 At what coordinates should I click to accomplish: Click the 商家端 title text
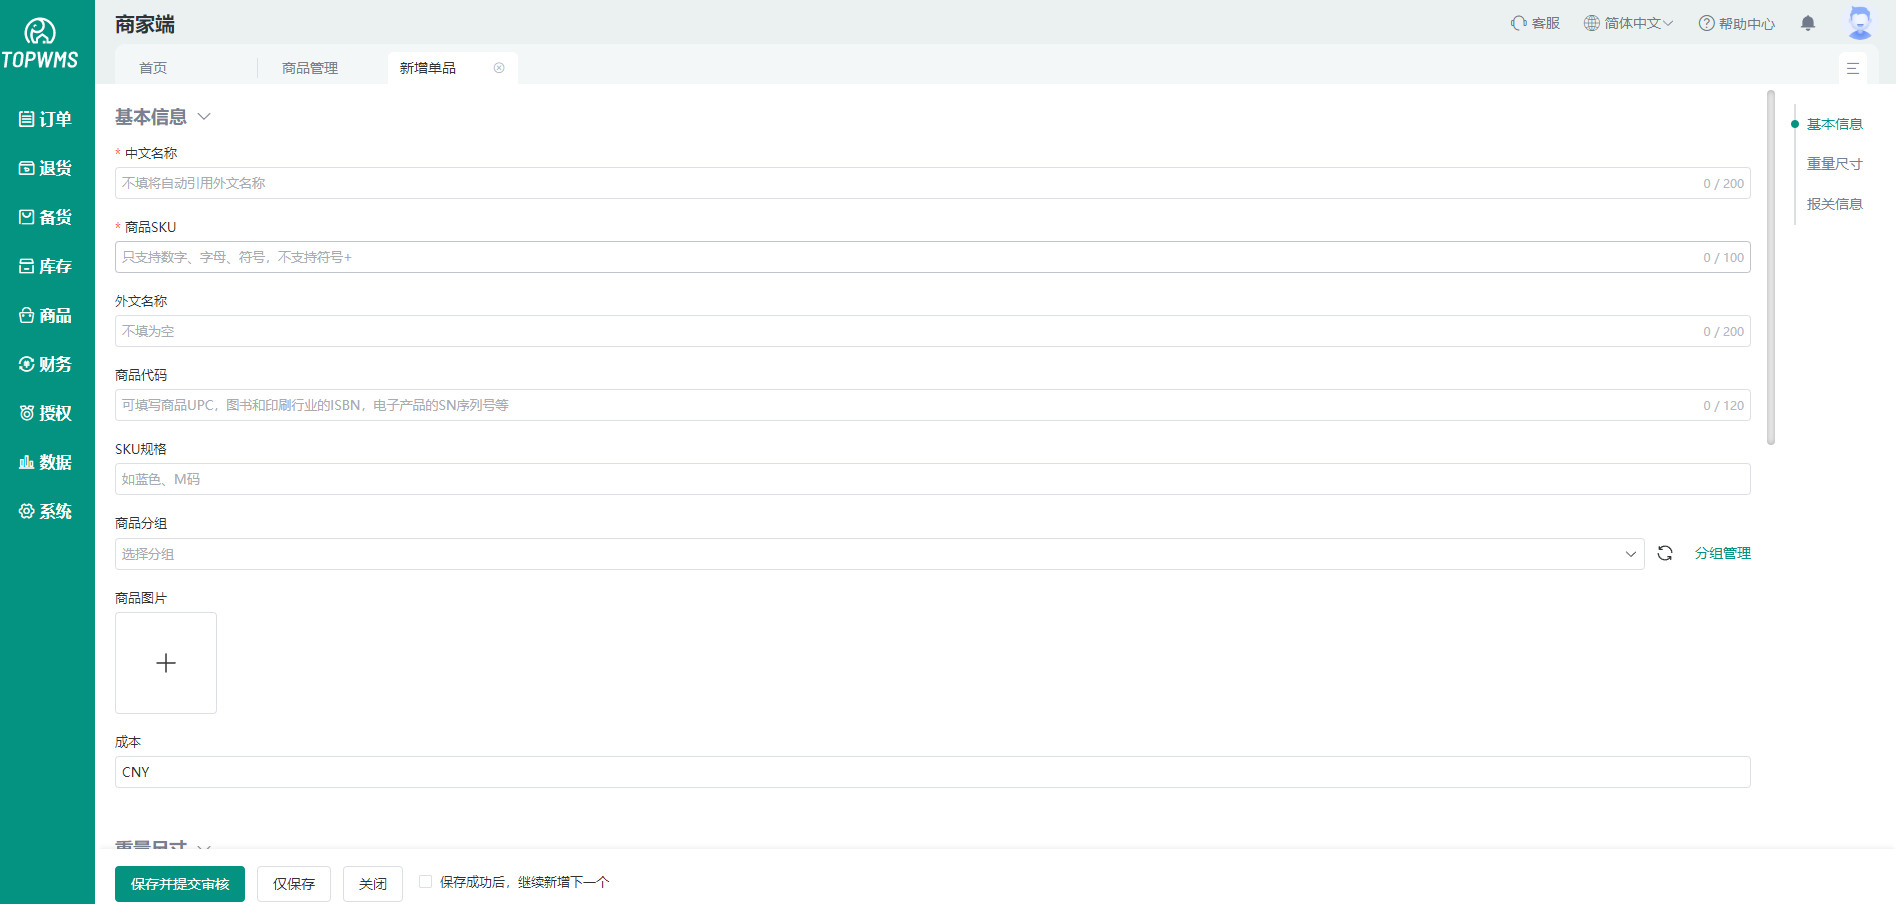(x=145, y=24)
